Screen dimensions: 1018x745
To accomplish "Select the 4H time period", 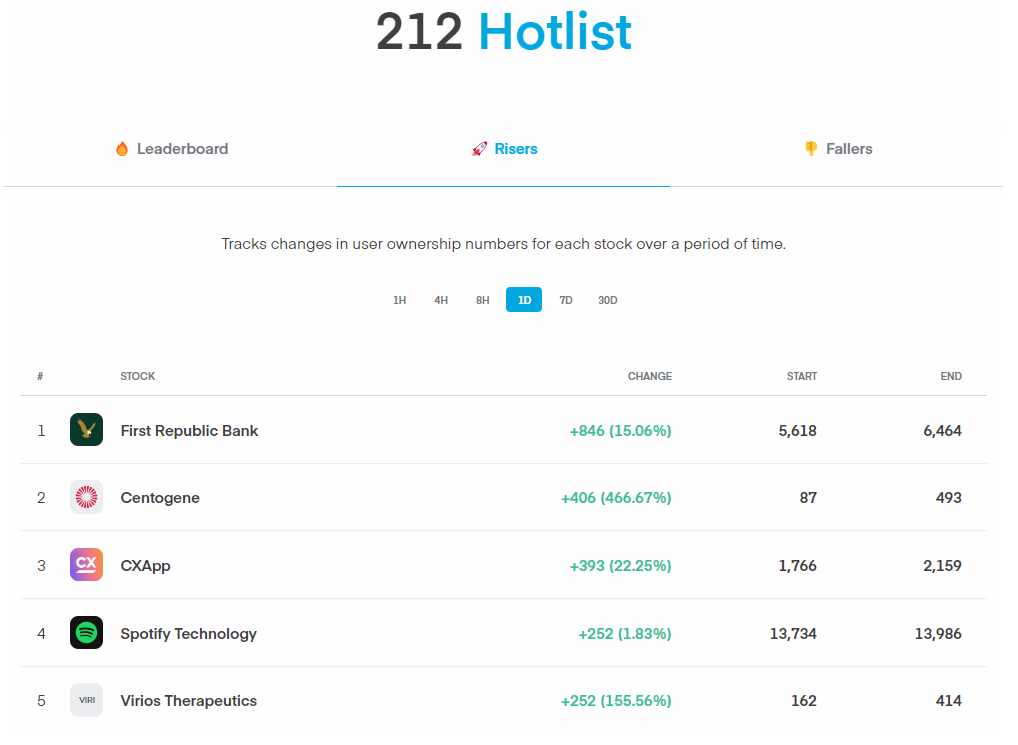I will pyautogui.click(x=441, y=300).
